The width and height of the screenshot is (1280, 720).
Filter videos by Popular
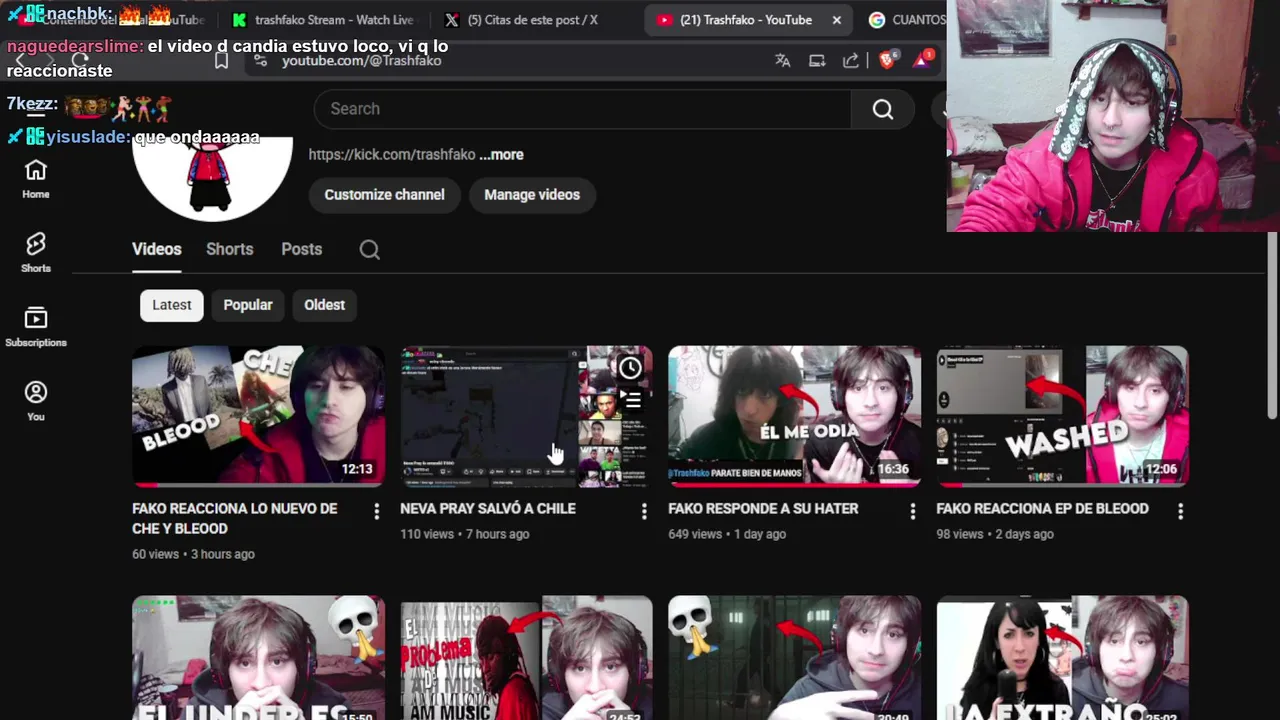pos(248,305)
